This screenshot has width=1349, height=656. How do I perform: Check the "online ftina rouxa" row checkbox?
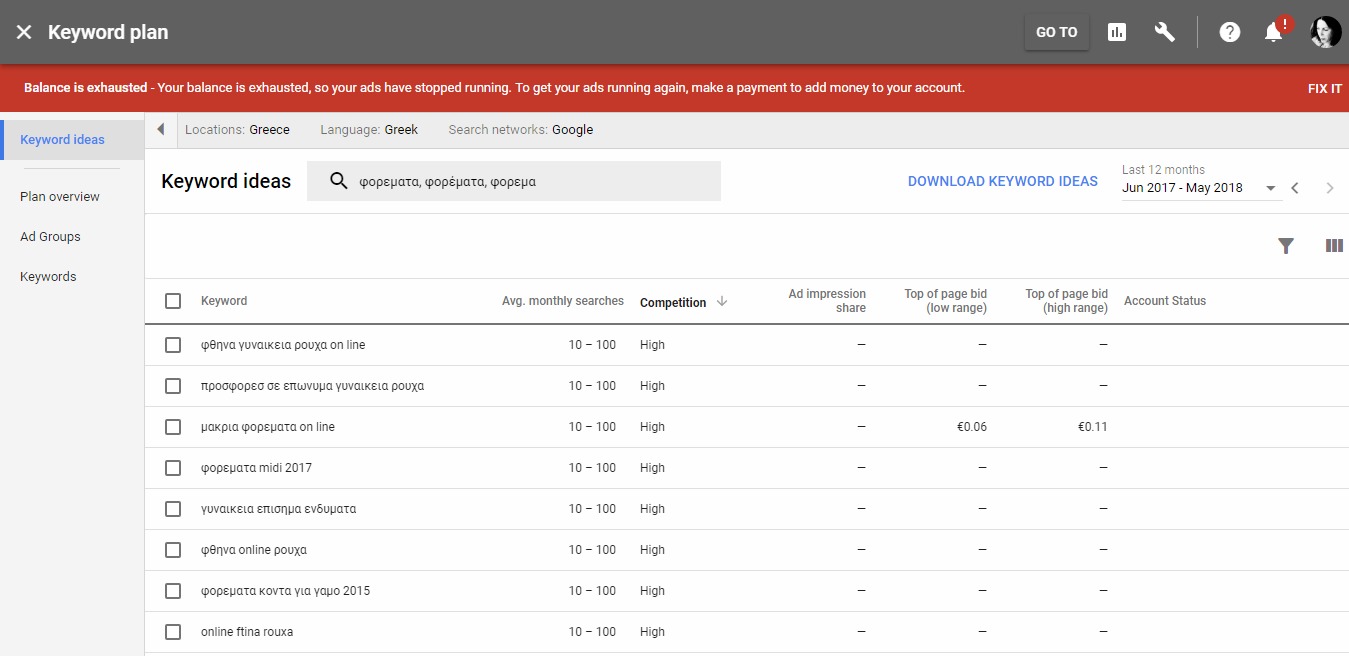[173, 632]
